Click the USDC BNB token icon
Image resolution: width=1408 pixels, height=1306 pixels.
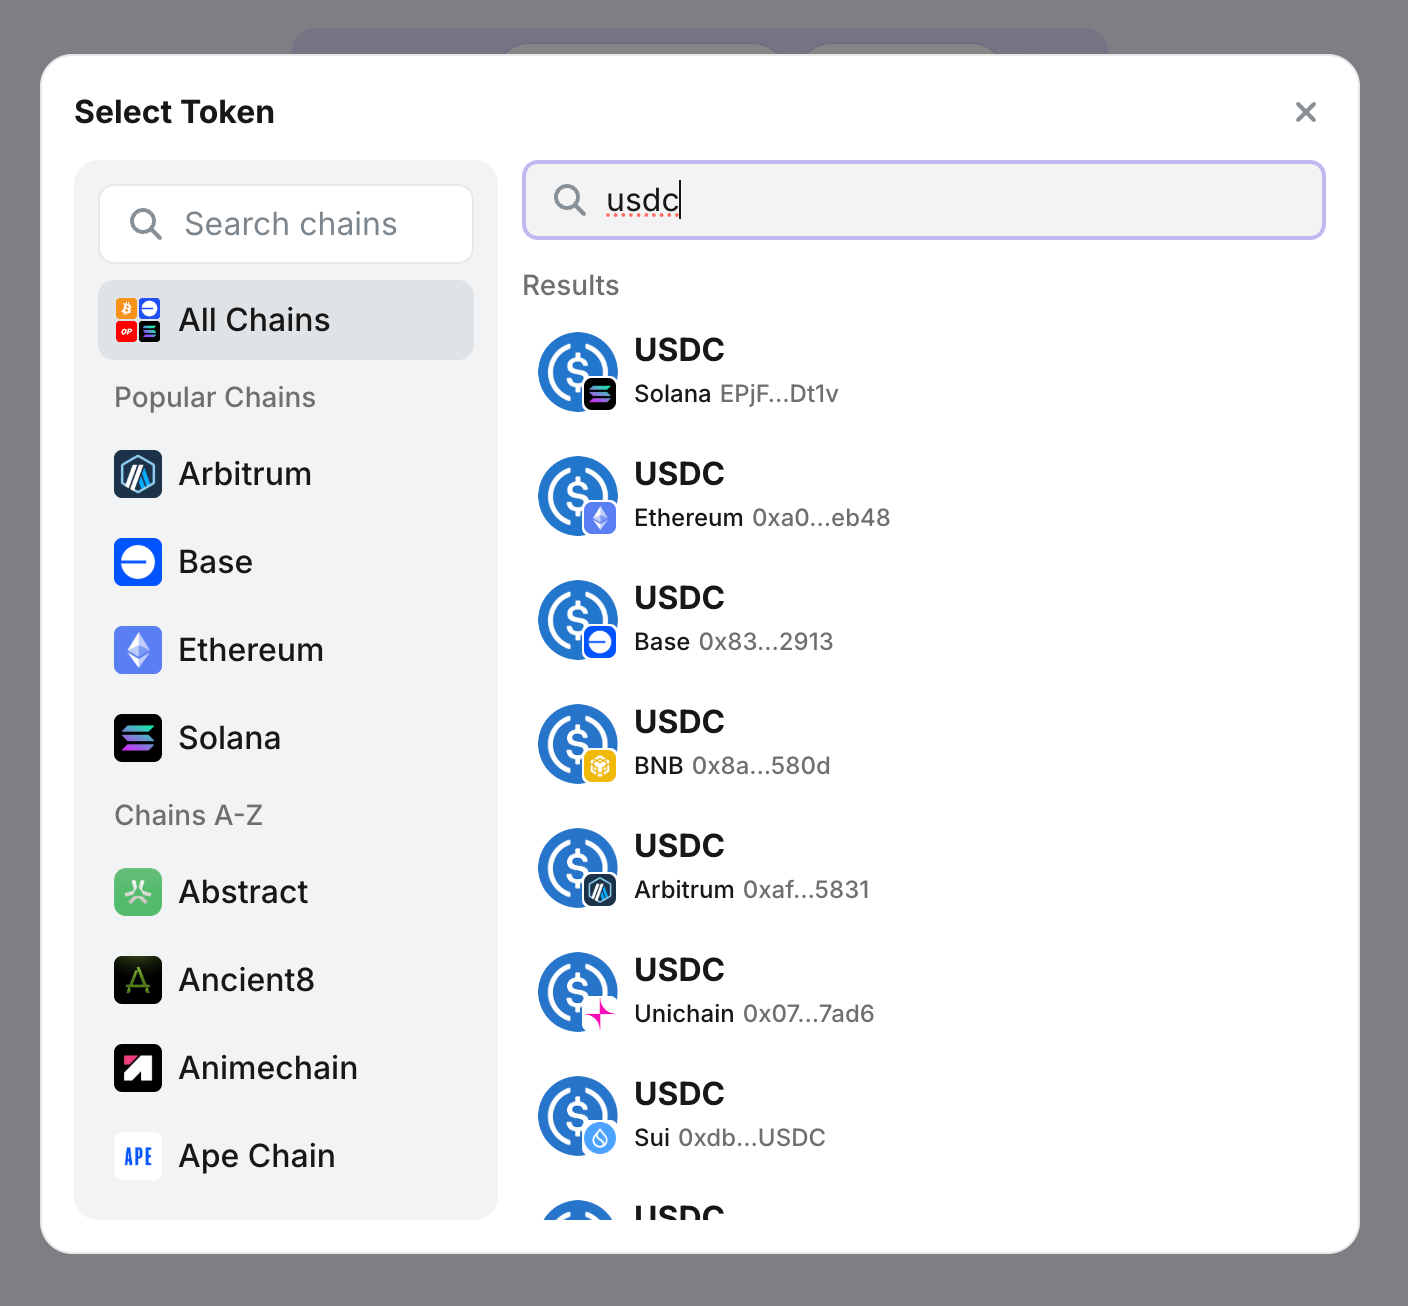578,744
